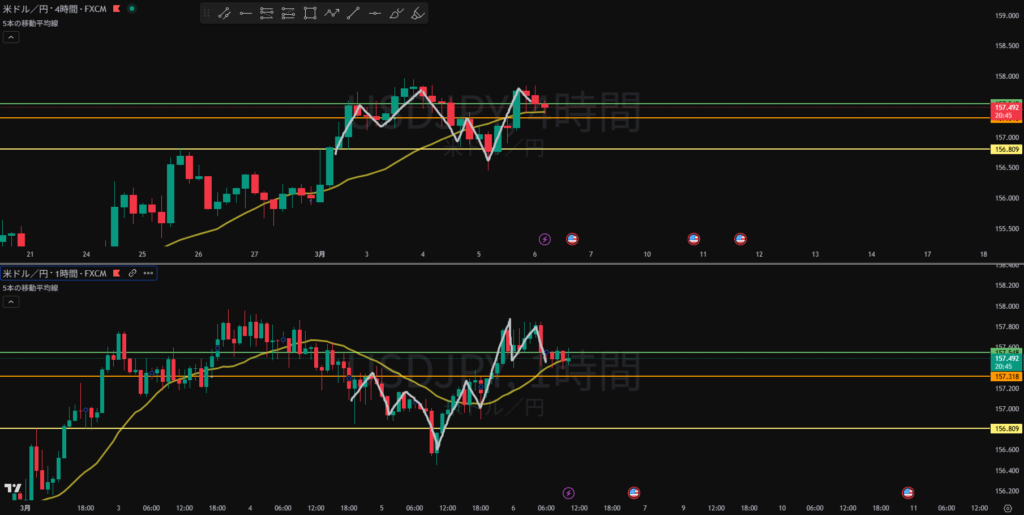Click the 米ドル／円 4時間 symbol title
Screen dimensions: 1024x515
pos(52,8)
